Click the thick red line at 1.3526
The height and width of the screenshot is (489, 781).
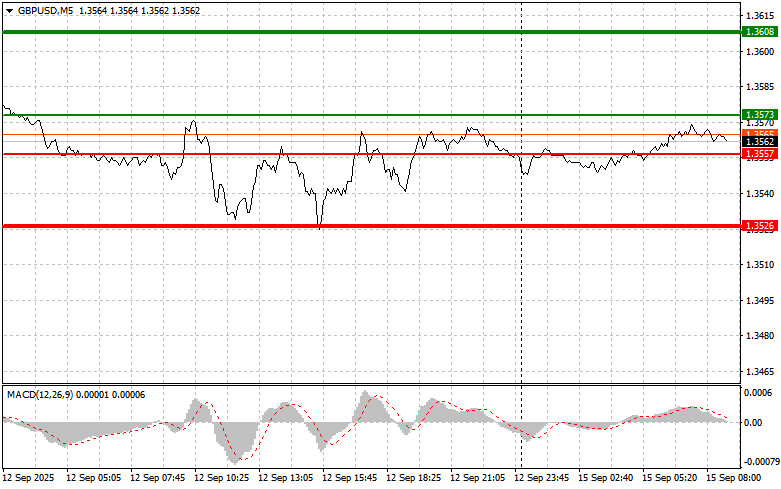pos(370,226)
